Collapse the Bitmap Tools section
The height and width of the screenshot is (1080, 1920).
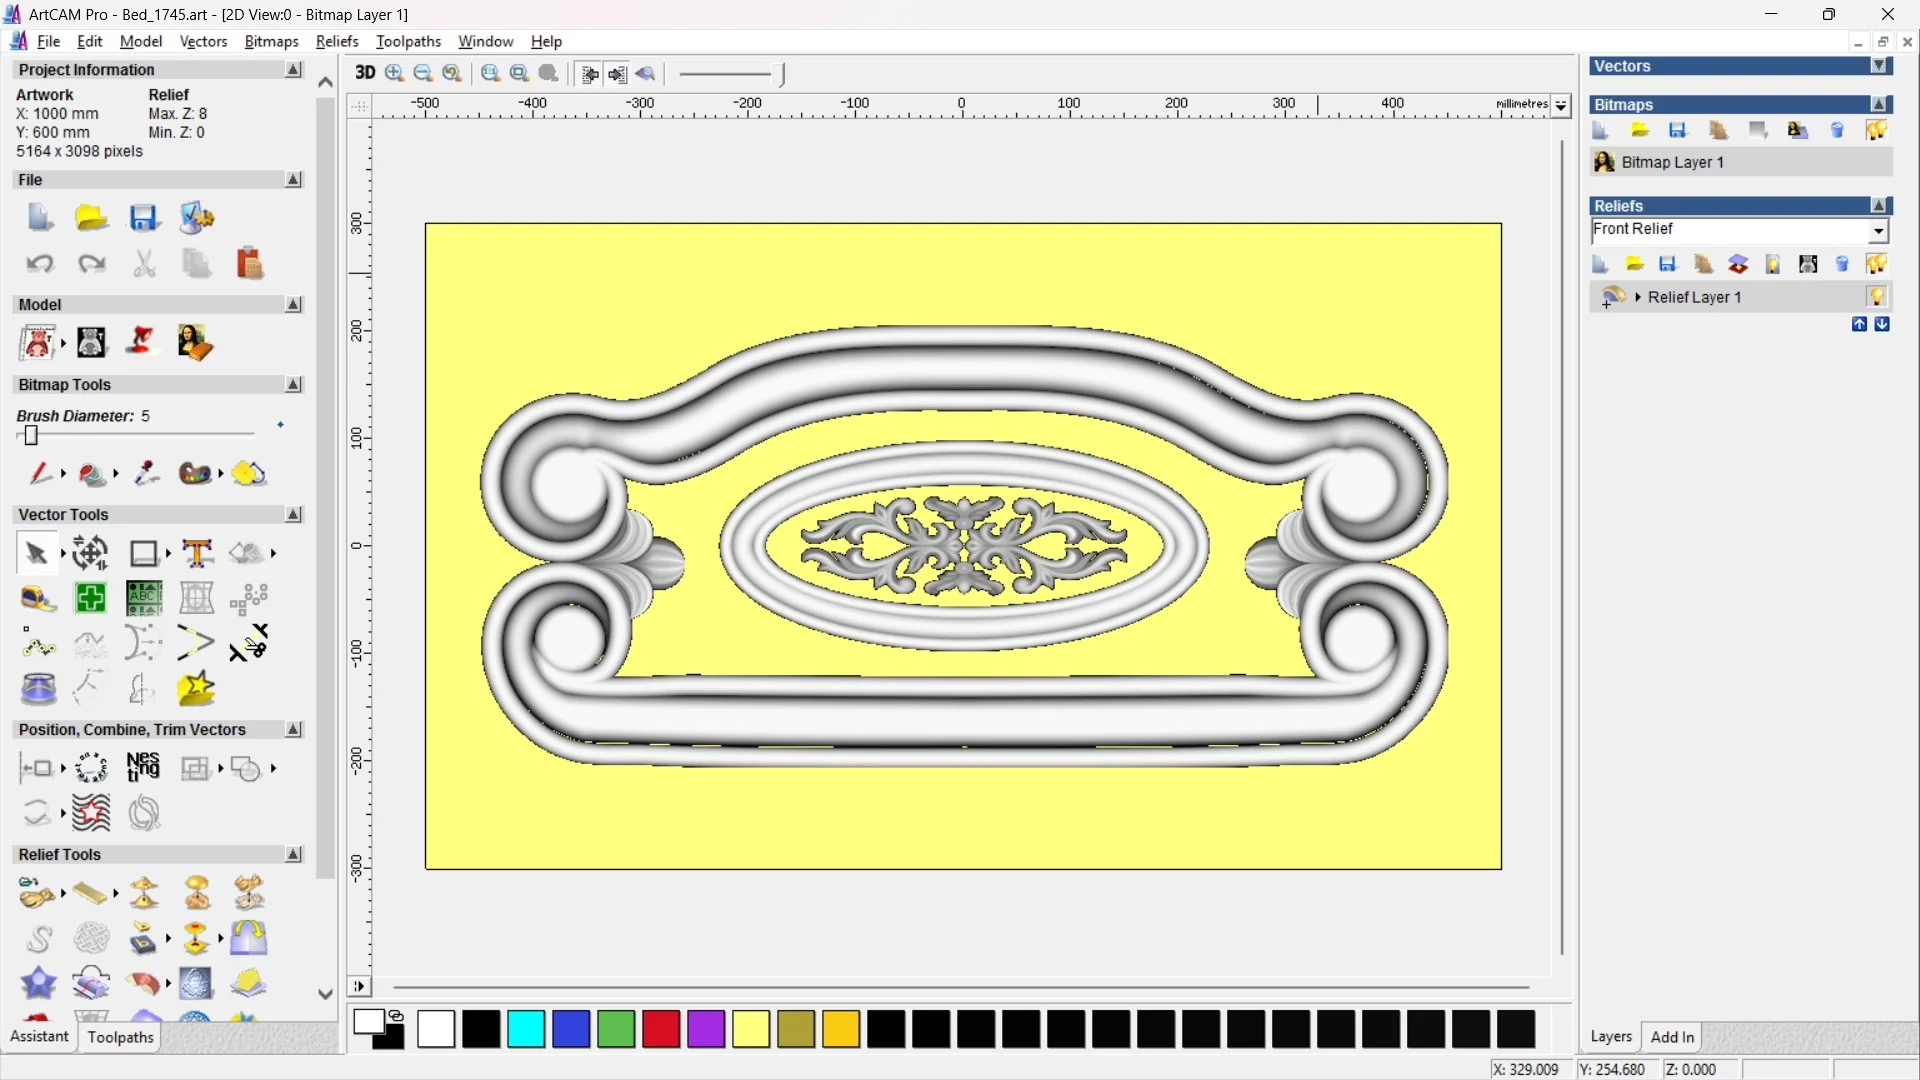[x=293, y=385]
